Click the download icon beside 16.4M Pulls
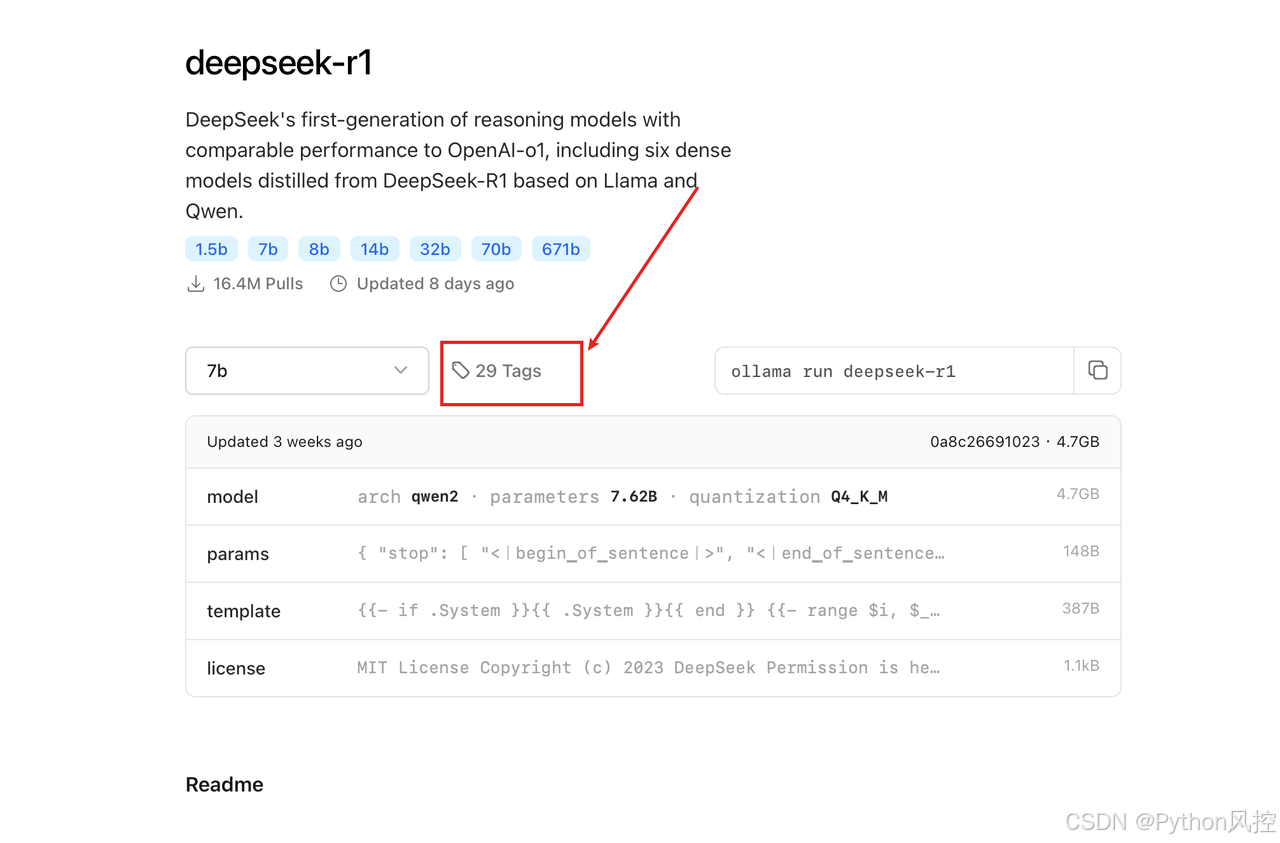 tap(196, 283)
